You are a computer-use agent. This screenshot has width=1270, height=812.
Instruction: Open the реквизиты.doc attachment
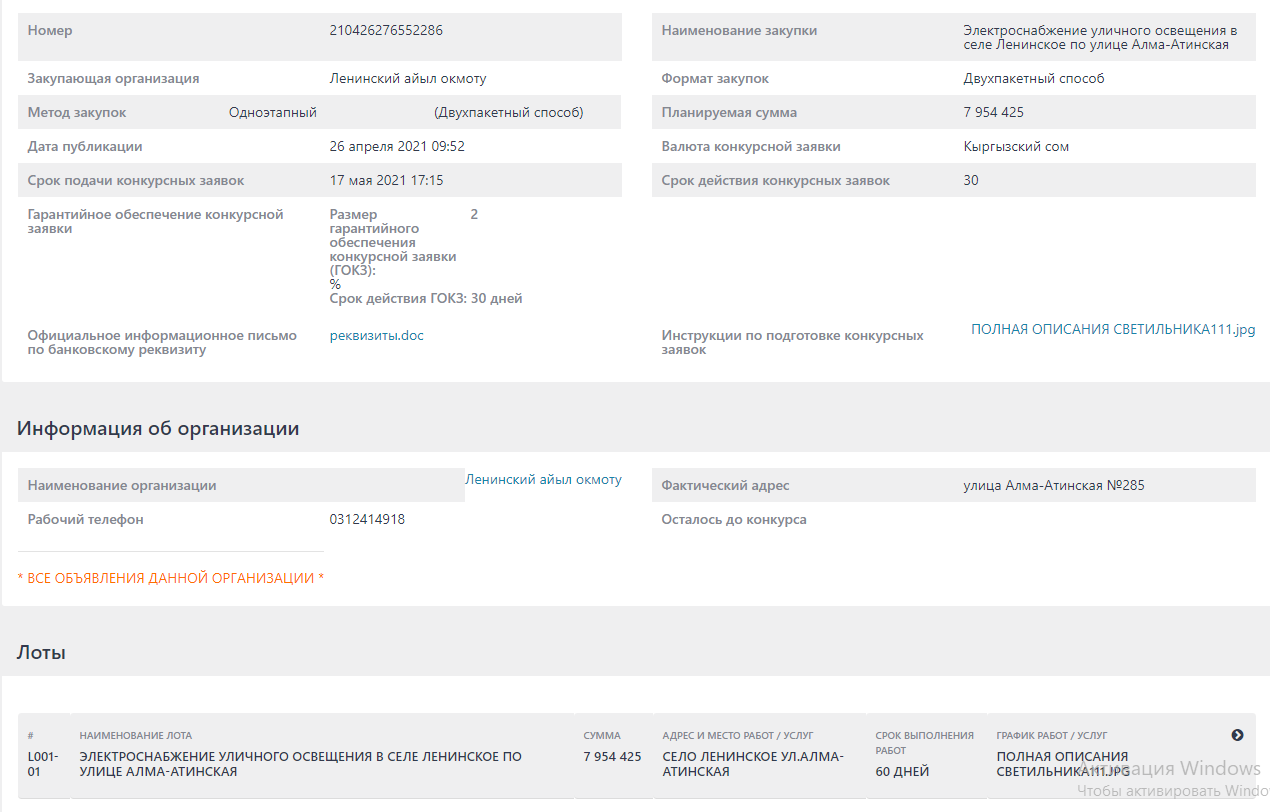(376, 336)
